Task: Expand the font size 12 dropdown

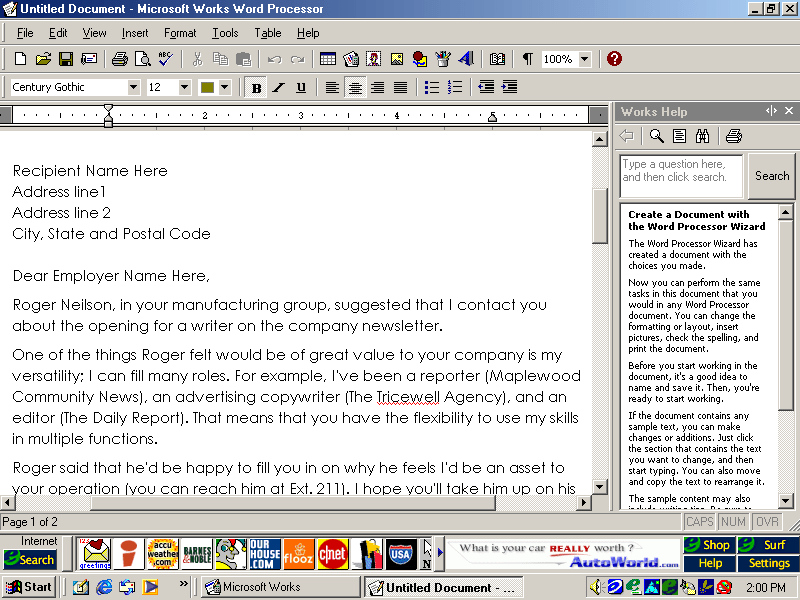Action: tap(184, 87)
